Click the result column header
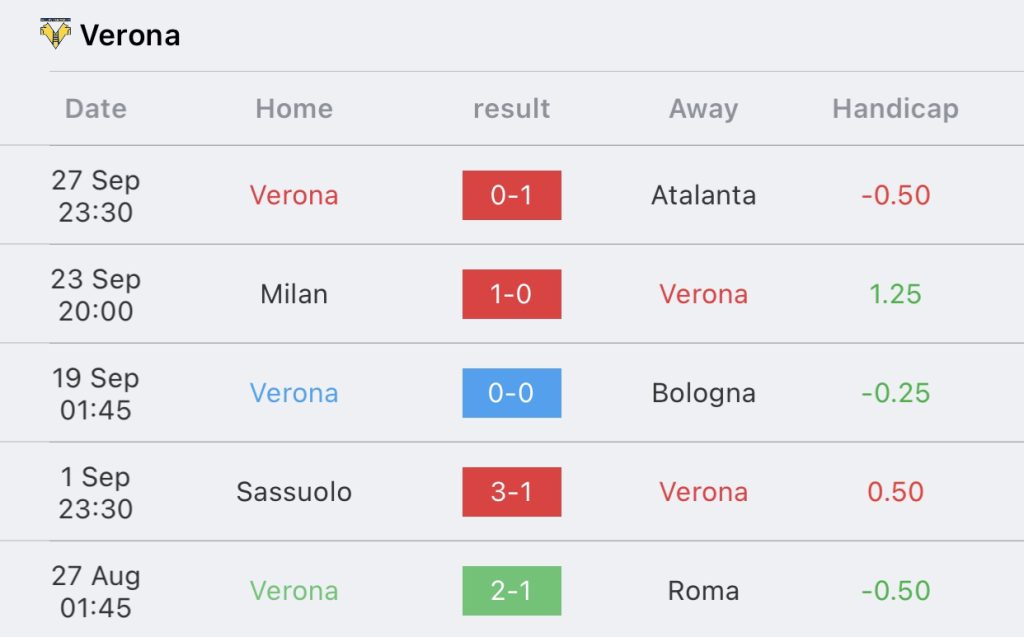 tap(511, 109)
